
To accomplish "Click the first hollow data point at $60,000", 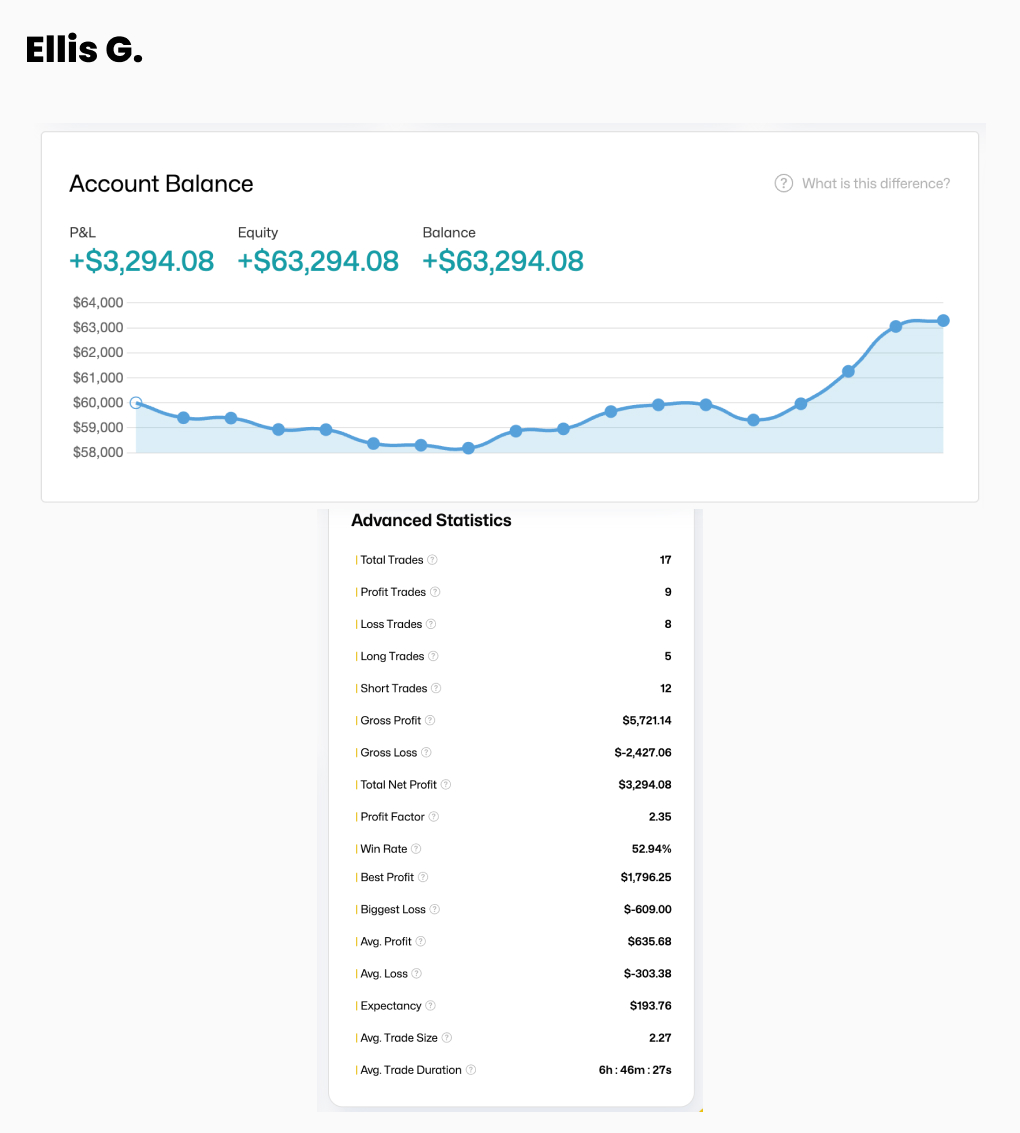I will [x=136, y=403].
